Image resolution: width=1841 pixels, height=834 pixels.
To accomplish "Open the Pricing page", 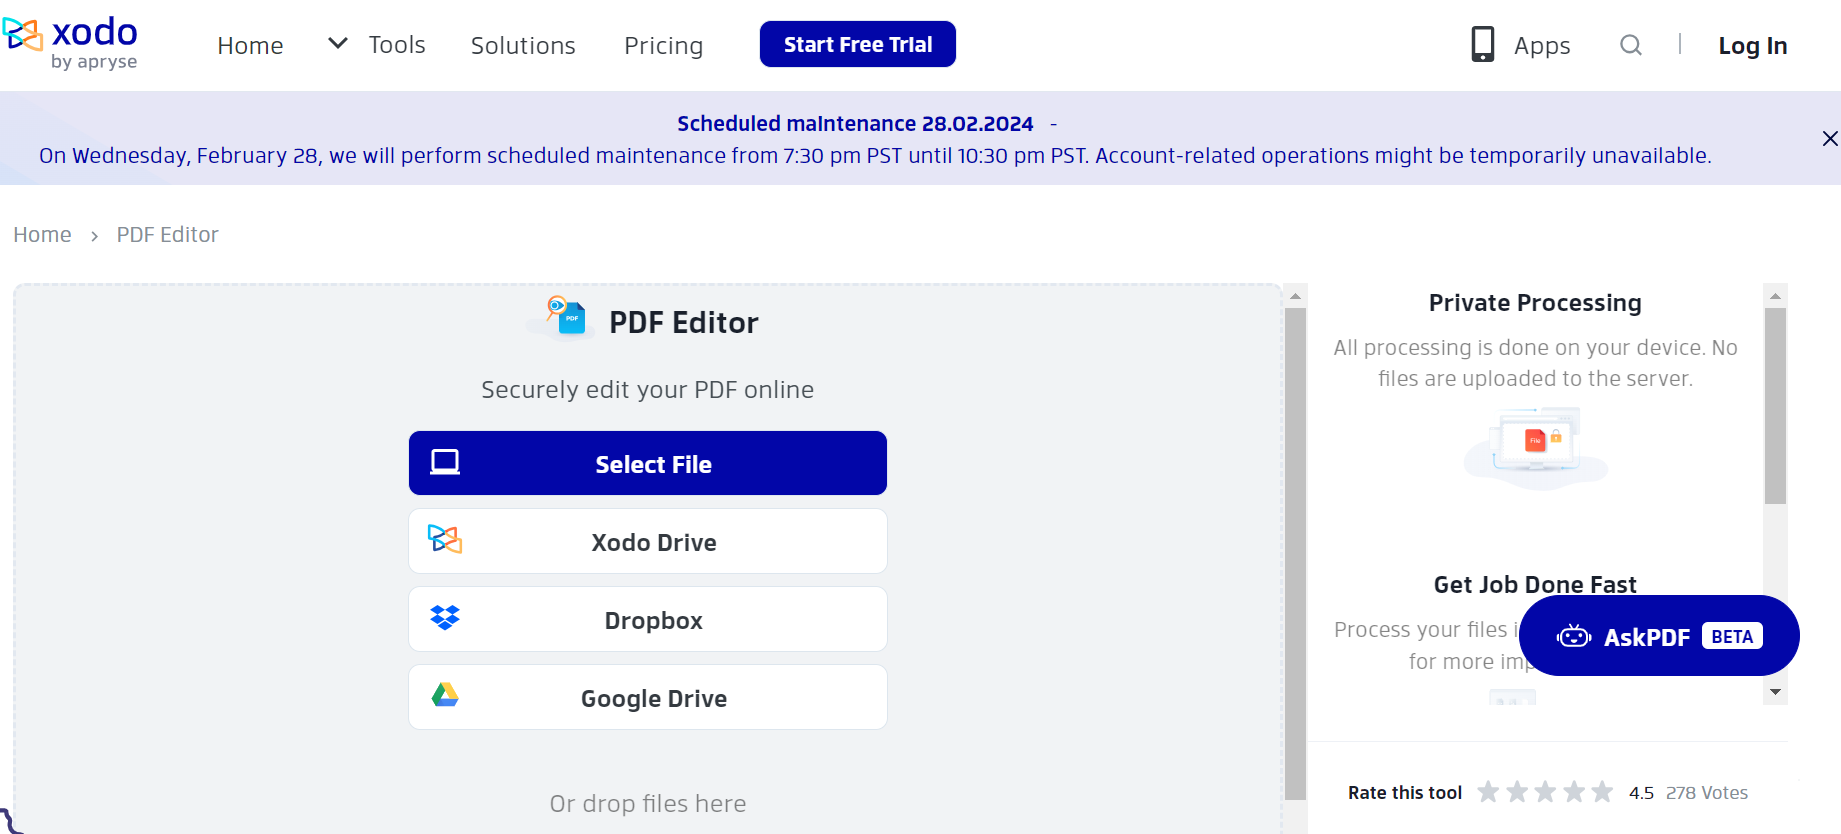I will [x=663, y=46].
